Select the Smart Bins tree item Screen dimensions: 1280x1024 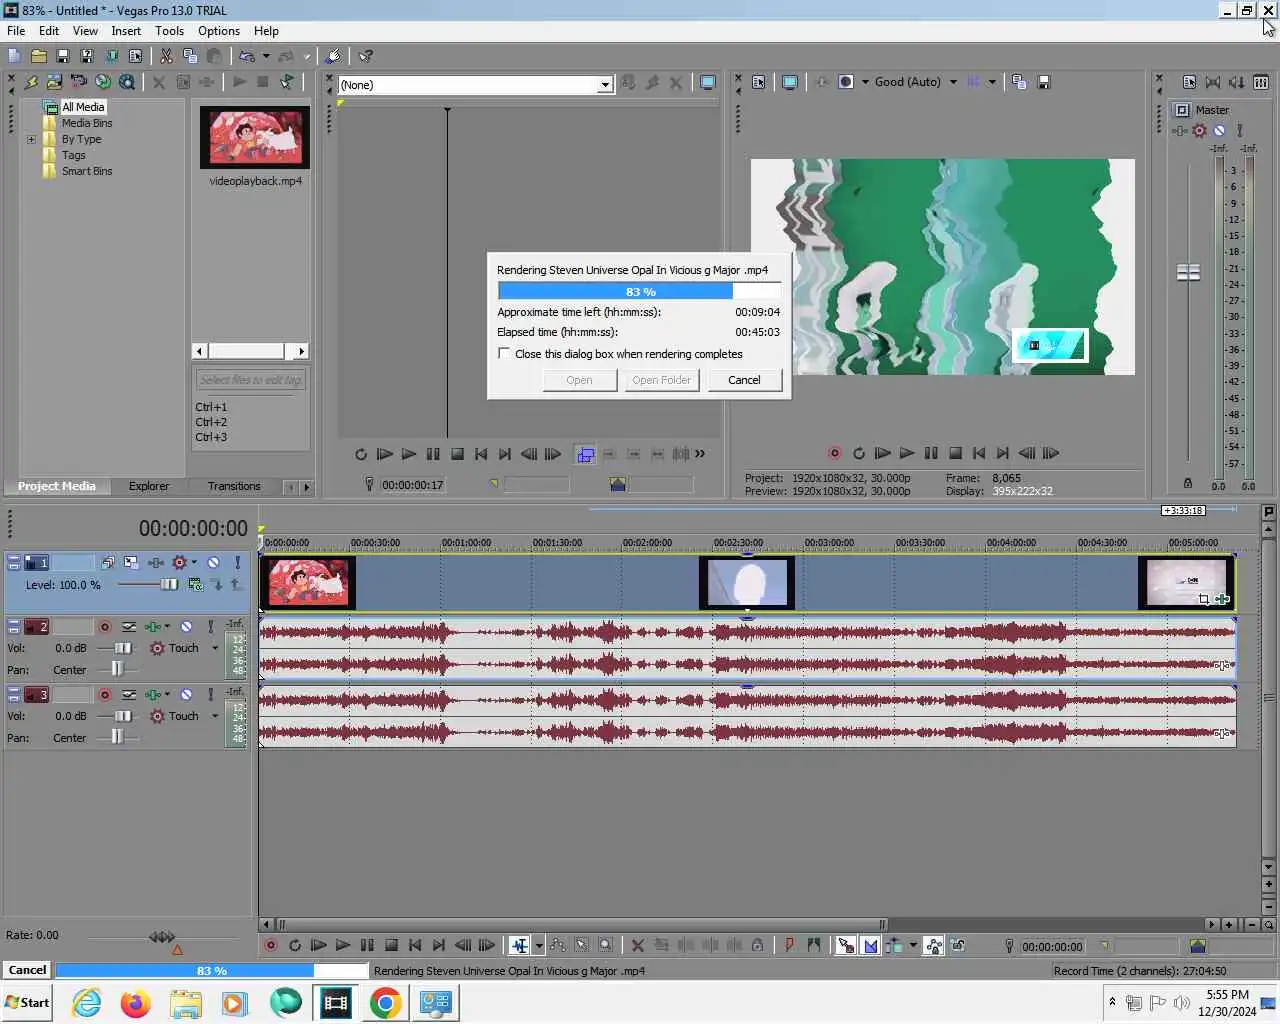(x=87, y=171)
